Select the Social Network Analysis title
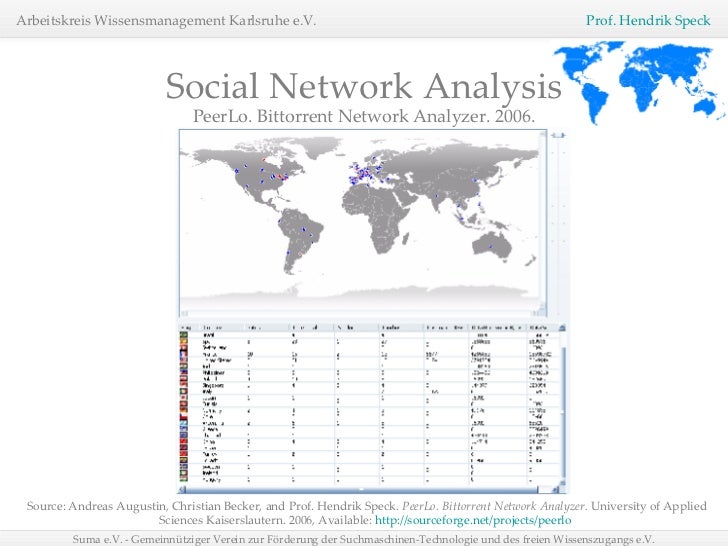 pos(364,86)
